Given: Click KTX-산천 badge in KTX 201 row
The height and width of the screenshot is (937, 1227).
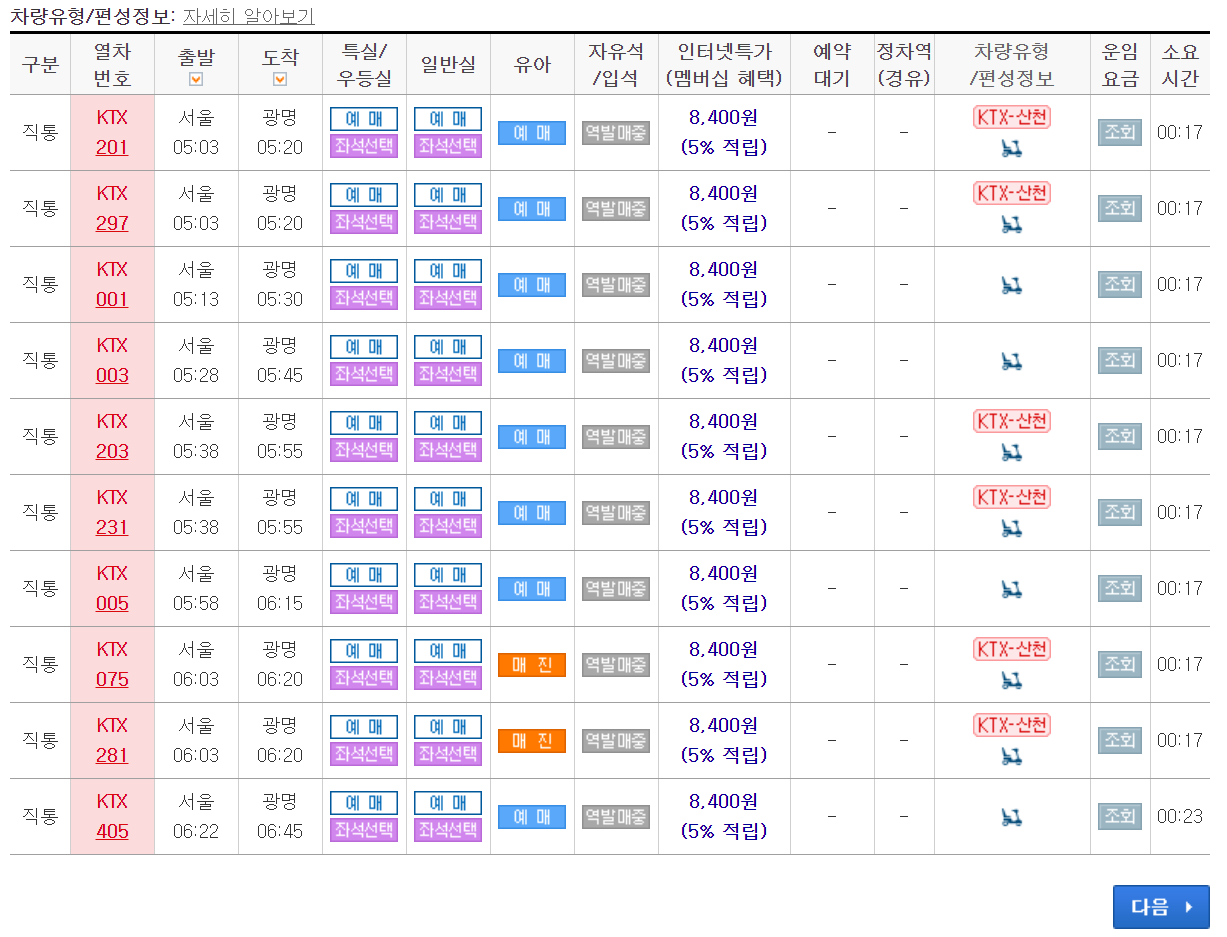Looking at the screenshot, I should click(x=1012, y=117).
